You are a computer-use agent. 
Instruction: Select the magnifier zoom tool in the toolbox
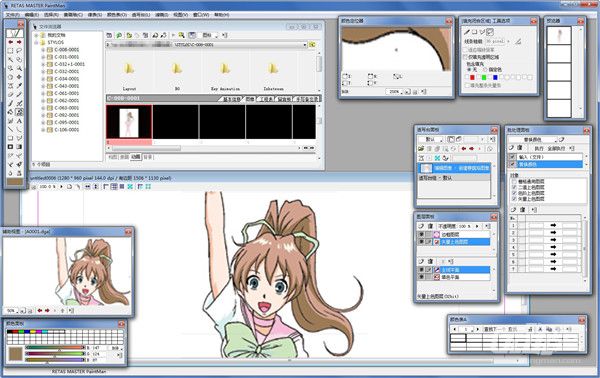(19, 68)
